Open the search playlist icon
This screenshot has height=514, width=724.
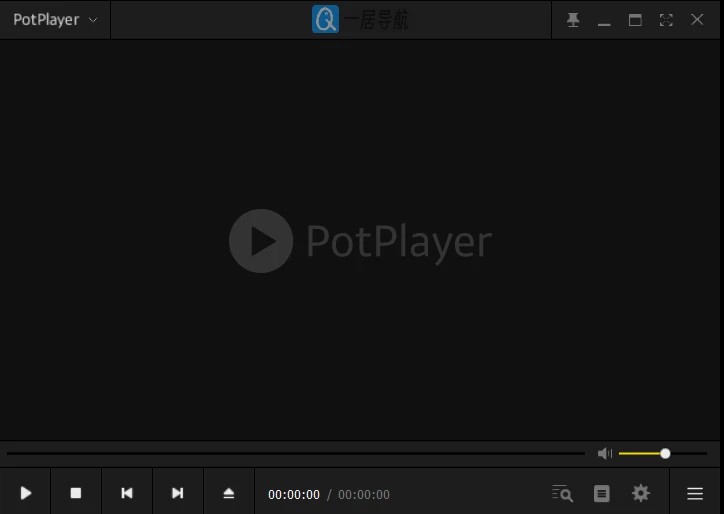tap(562, 493)
